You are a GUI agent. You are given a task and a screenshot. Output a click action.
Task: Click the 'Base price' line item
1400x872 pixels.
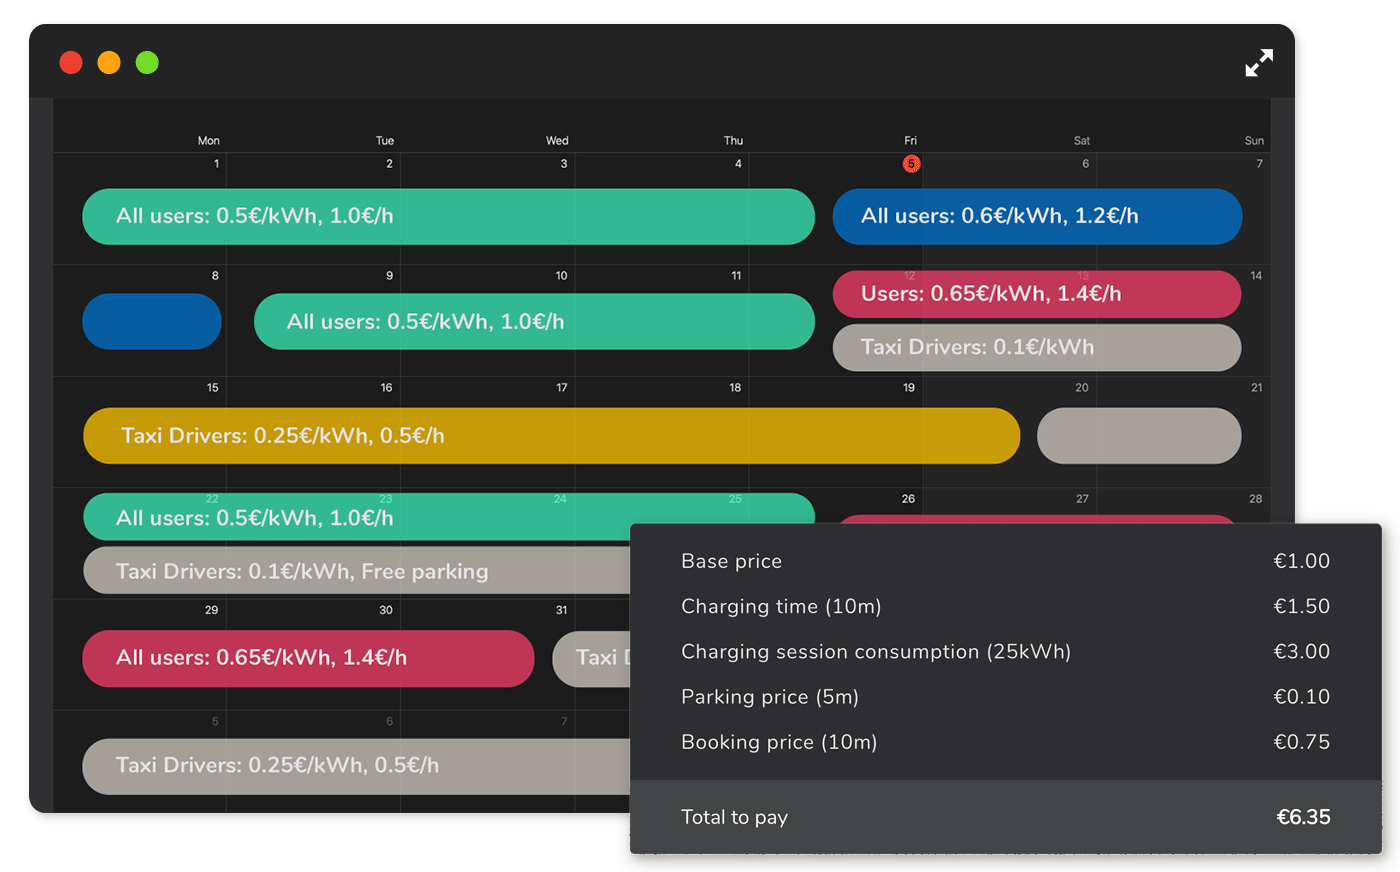(x=1005, y=562)
